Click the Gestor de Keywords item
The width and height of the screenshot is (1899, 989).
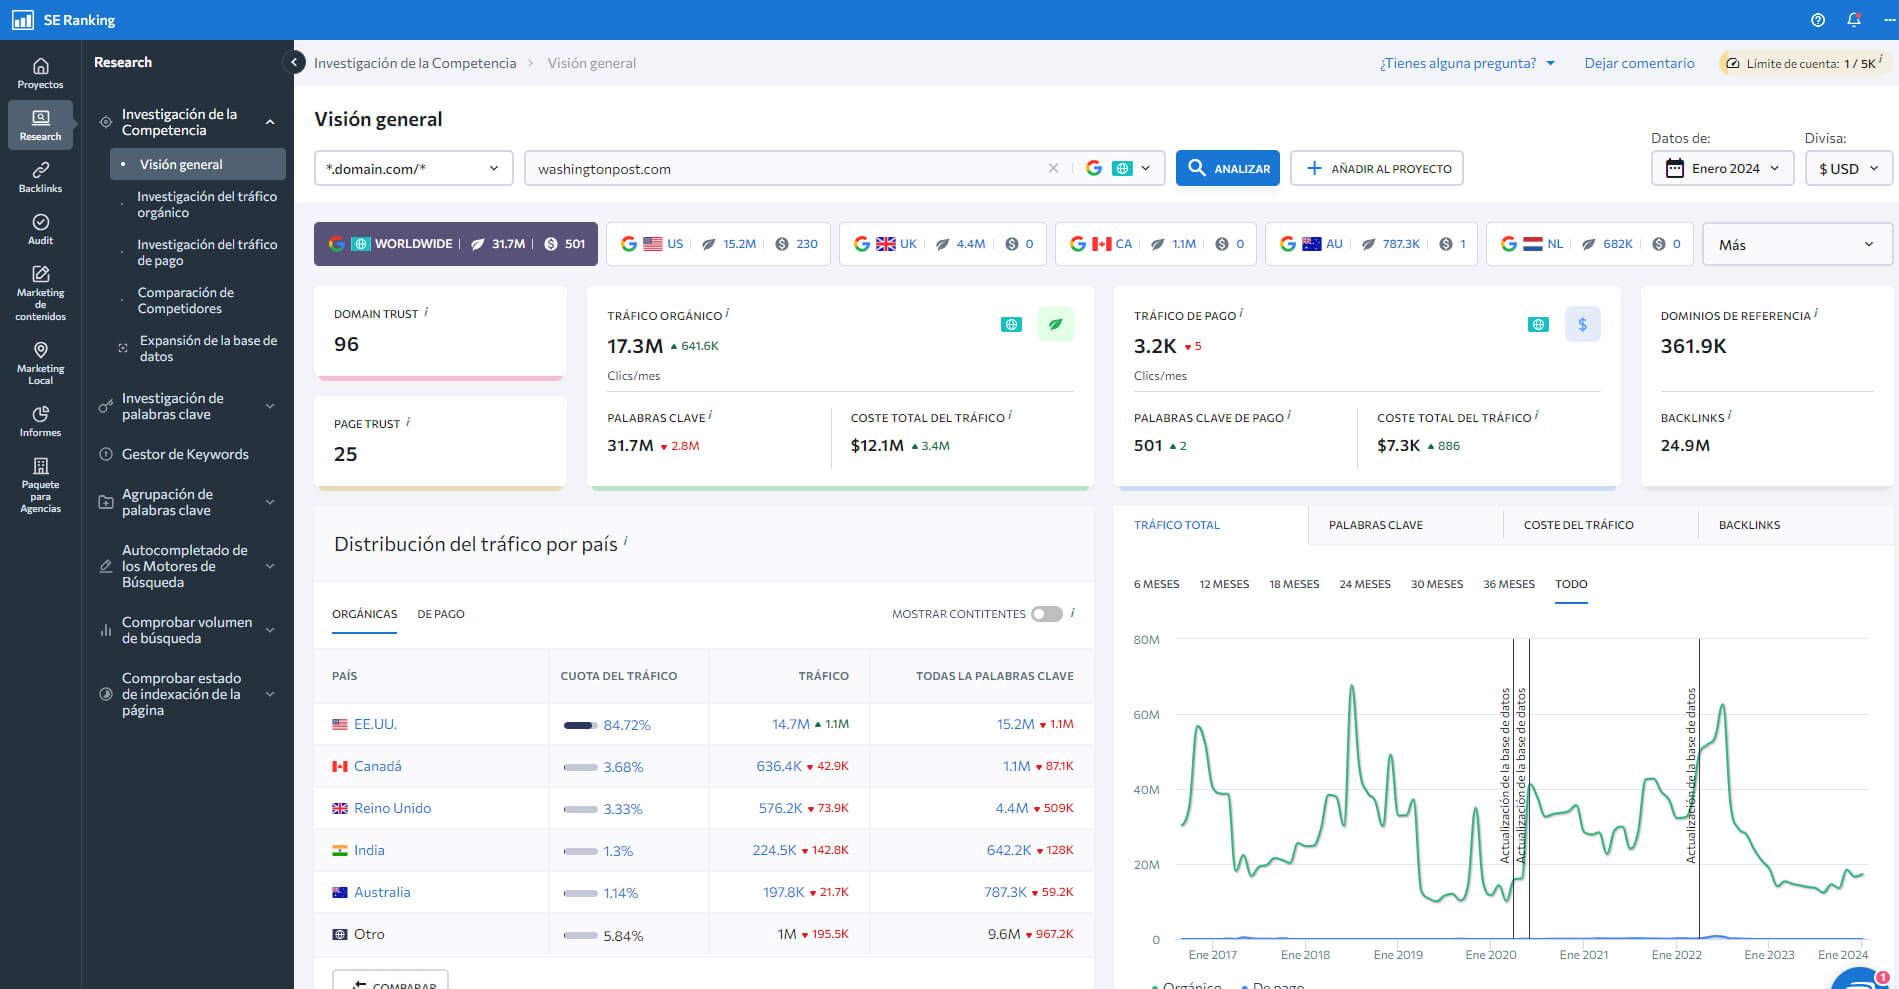pyautogui.click(x=185, y=454)
